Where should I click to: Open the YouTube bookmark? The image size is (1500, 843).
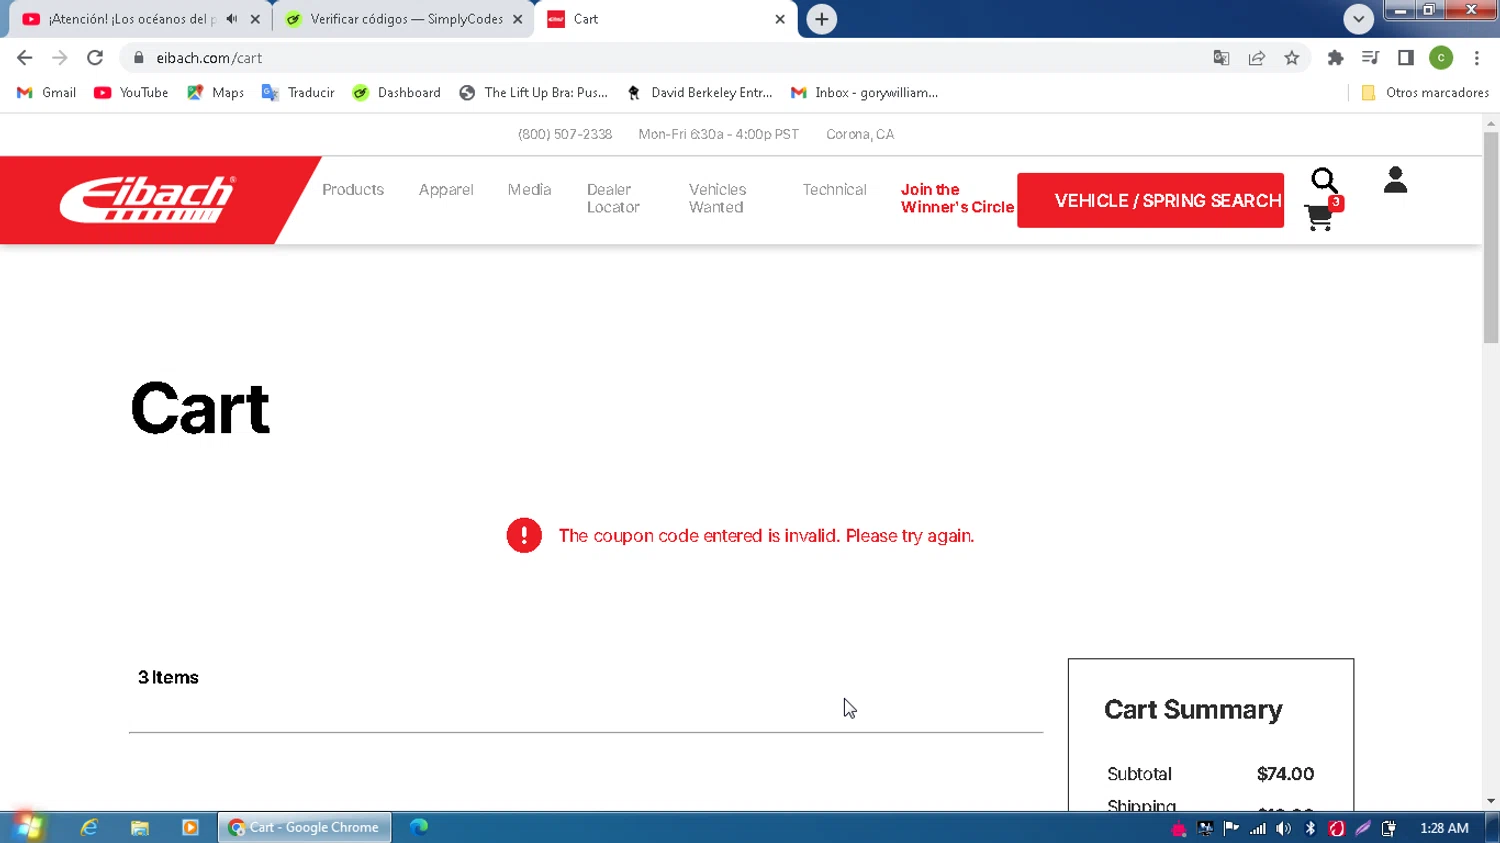click(131, 92)
